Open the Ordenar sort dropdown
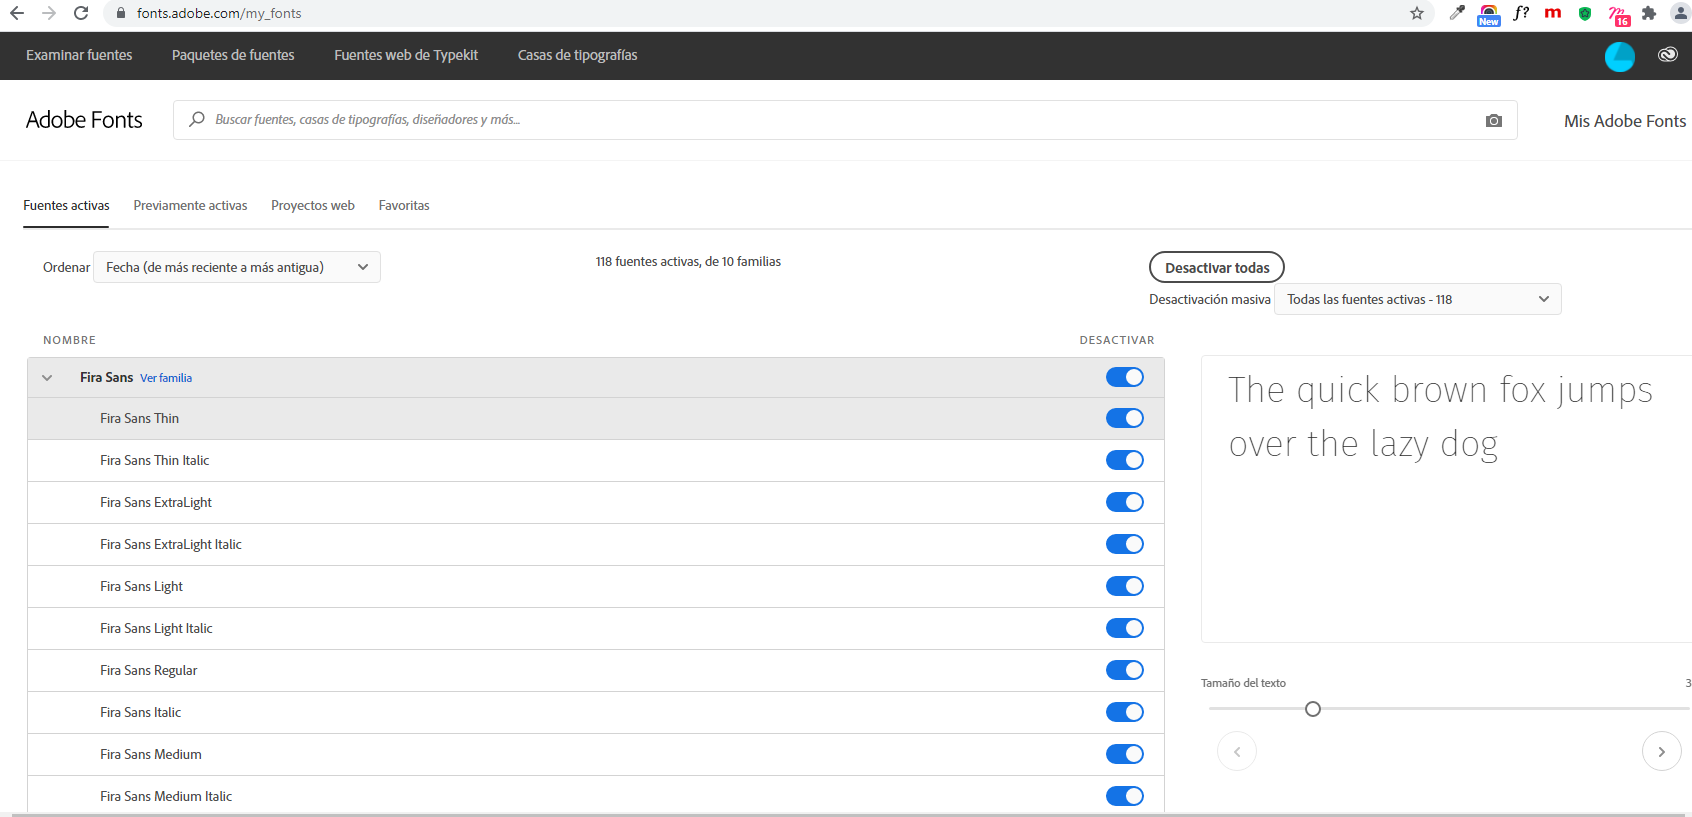The image size is (1692, 817). point(237,267)
